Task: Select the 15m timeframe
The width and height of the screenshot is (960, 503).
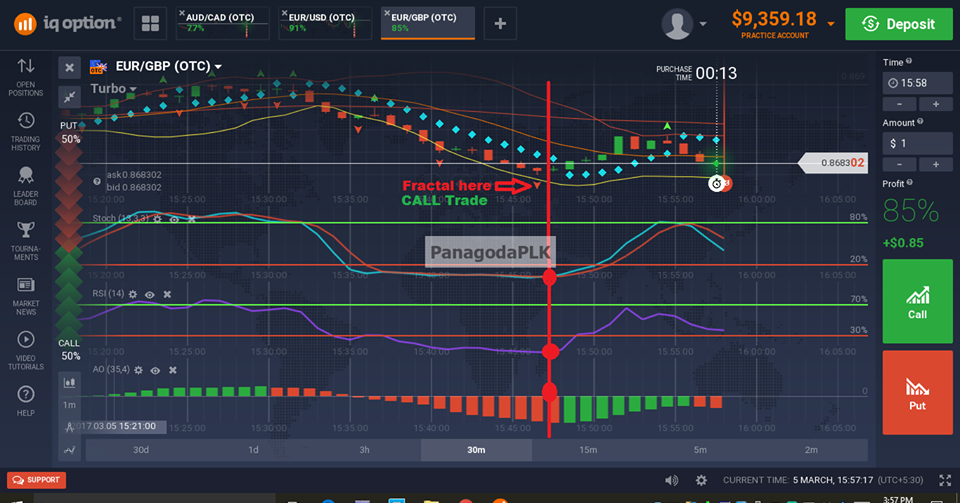Action: click(x=588, y=450)
